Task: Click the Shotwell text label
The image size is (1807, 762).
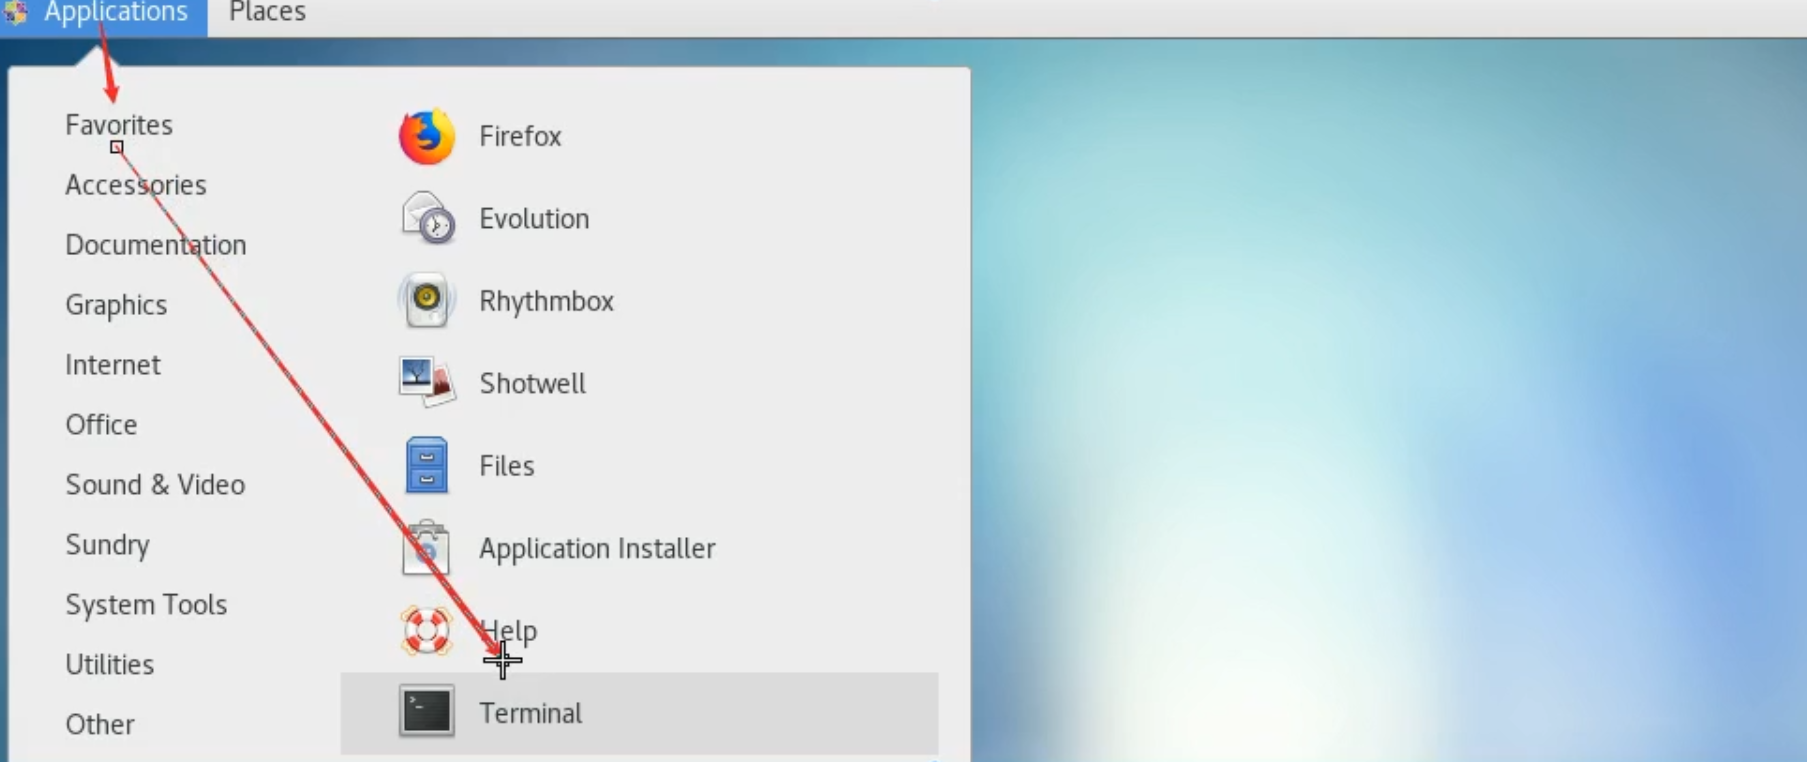Action: (532, 384)
